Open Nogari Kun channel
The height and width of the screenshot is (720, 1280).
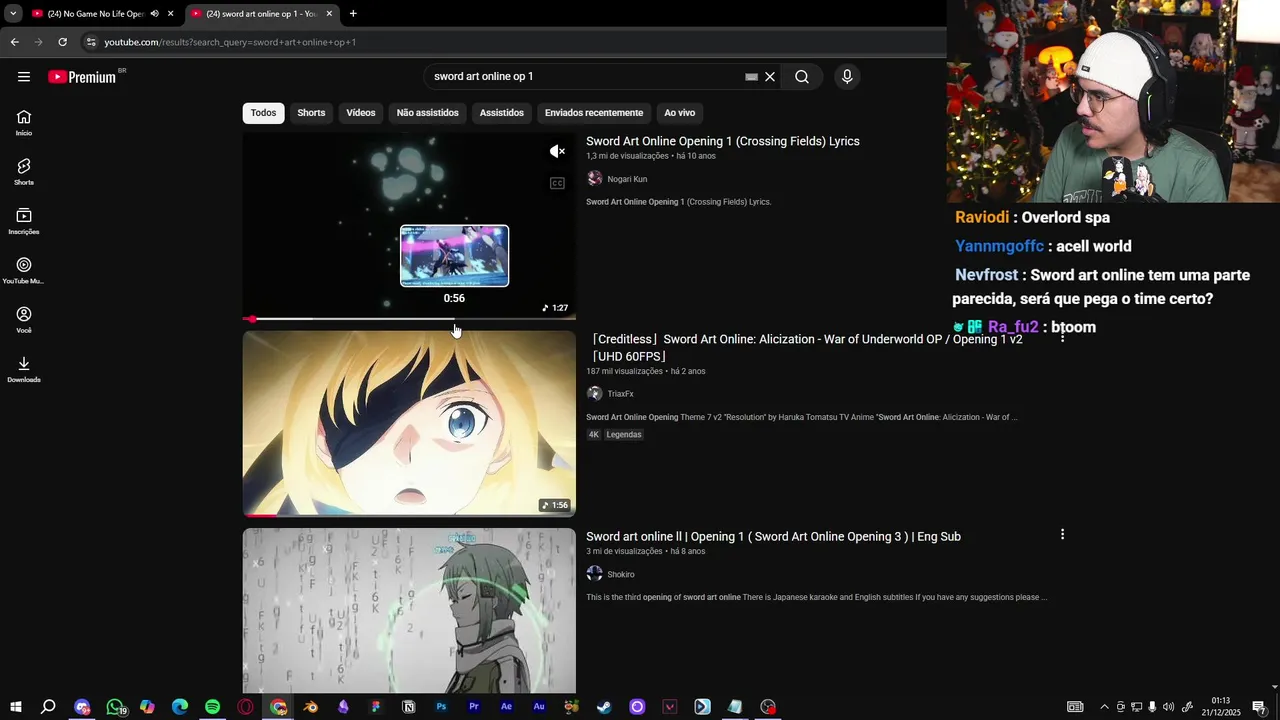(x=627, y=179)
